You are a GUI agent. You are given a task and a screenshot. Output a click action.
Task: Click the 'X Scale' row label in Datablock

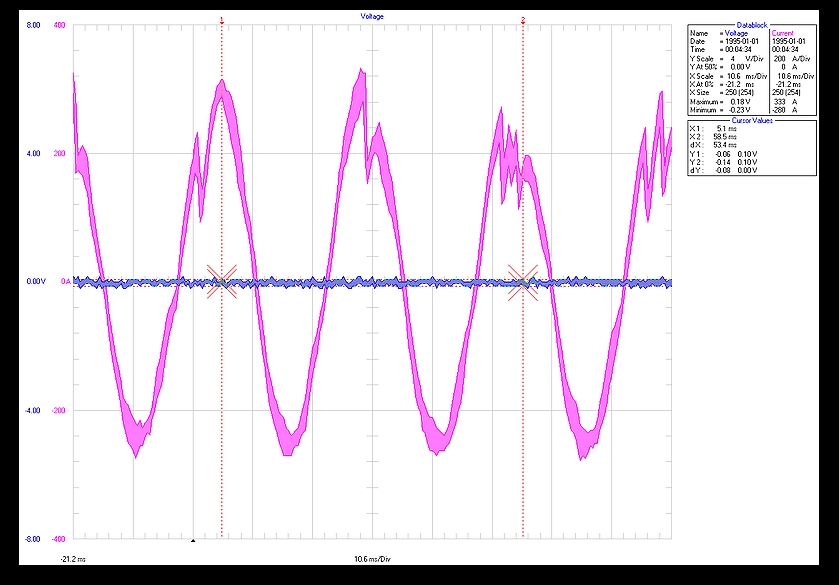point(701,77)
